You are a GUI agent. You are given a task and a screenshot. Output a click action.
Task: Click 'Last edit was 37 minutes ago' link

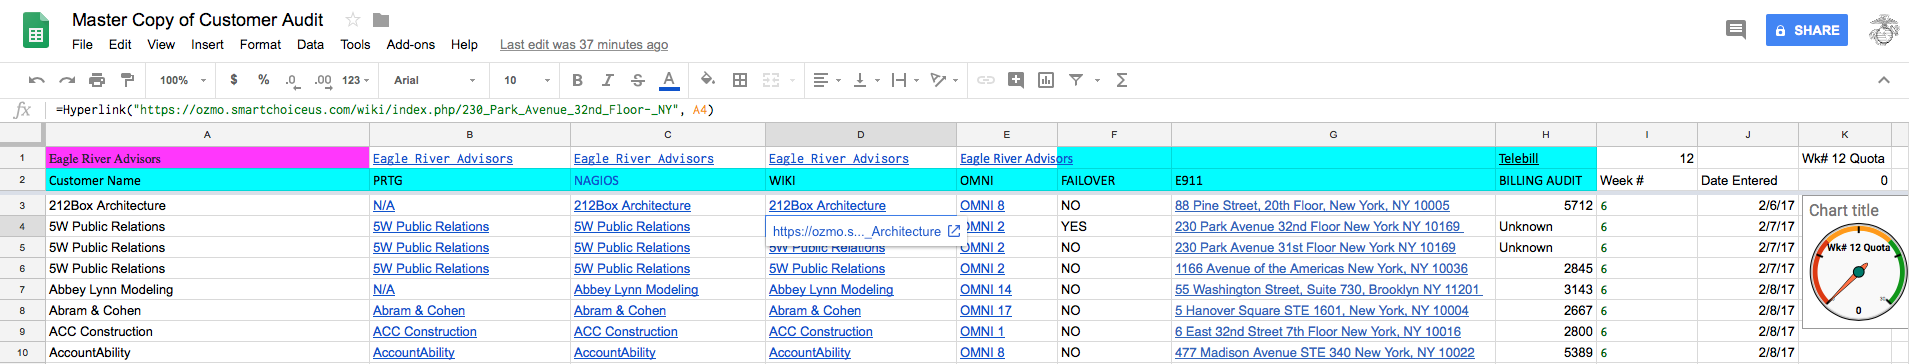point(584,44)
